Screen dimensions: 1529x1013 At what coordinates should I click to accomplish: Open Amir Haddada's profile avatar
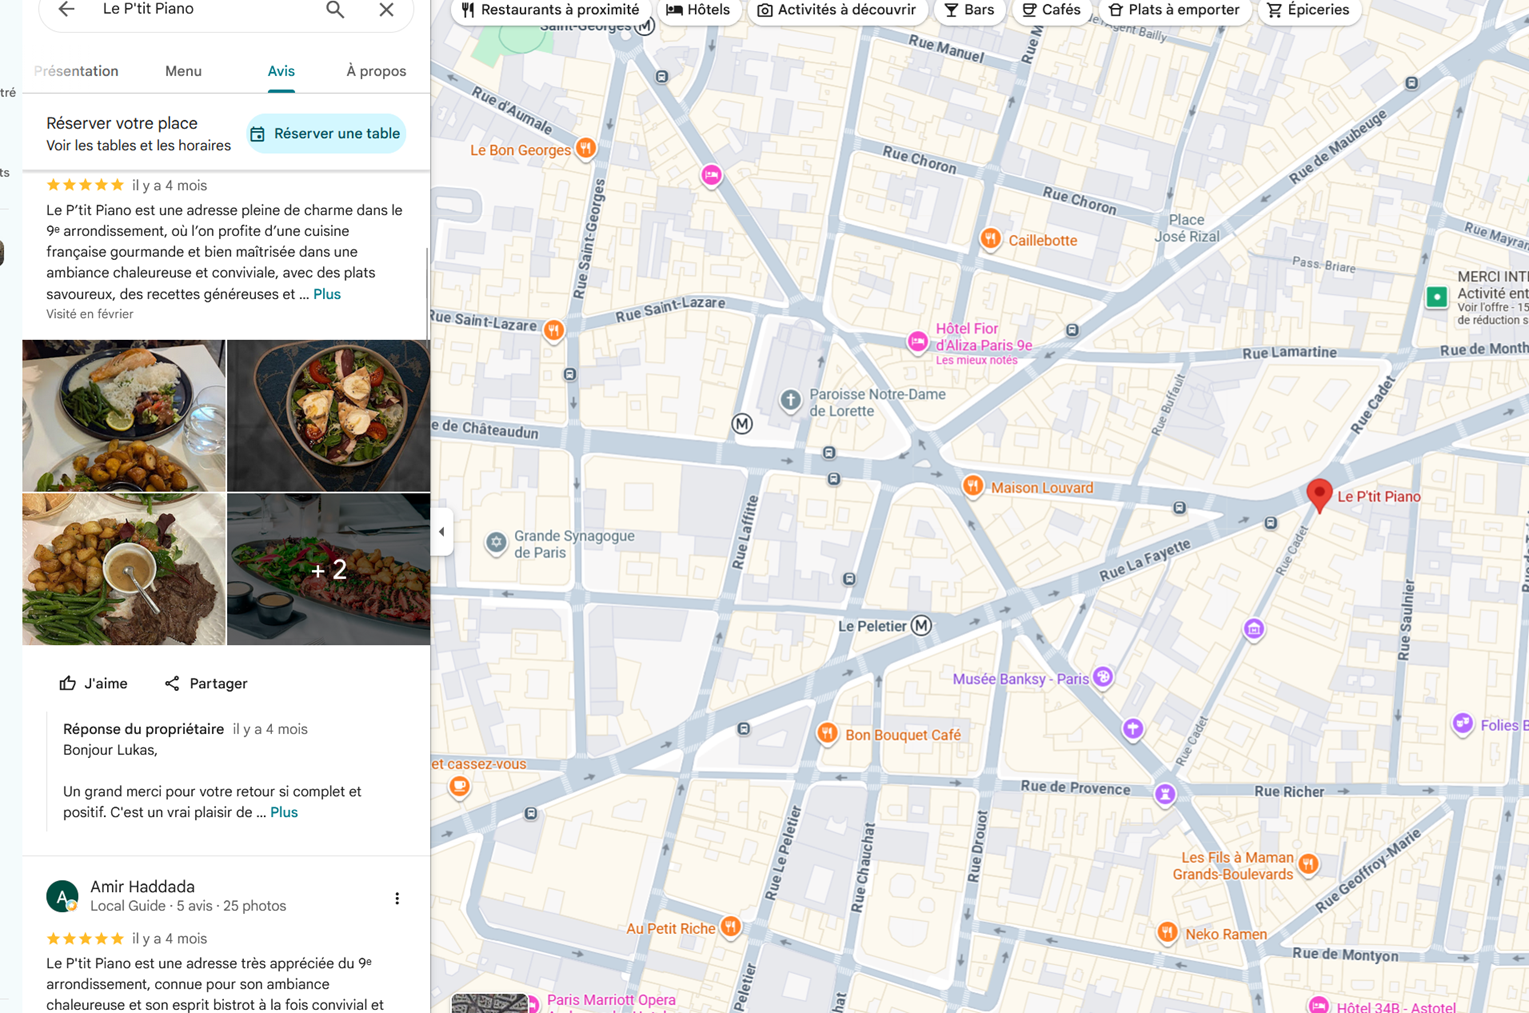pyautogui.click(x=62, y=896)
